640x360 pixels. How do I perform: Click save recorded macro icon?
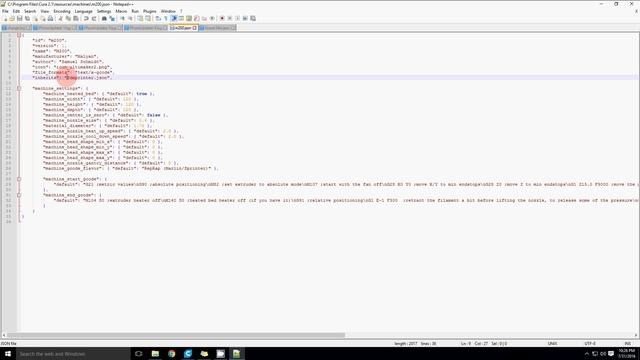(x=253, y=18)
